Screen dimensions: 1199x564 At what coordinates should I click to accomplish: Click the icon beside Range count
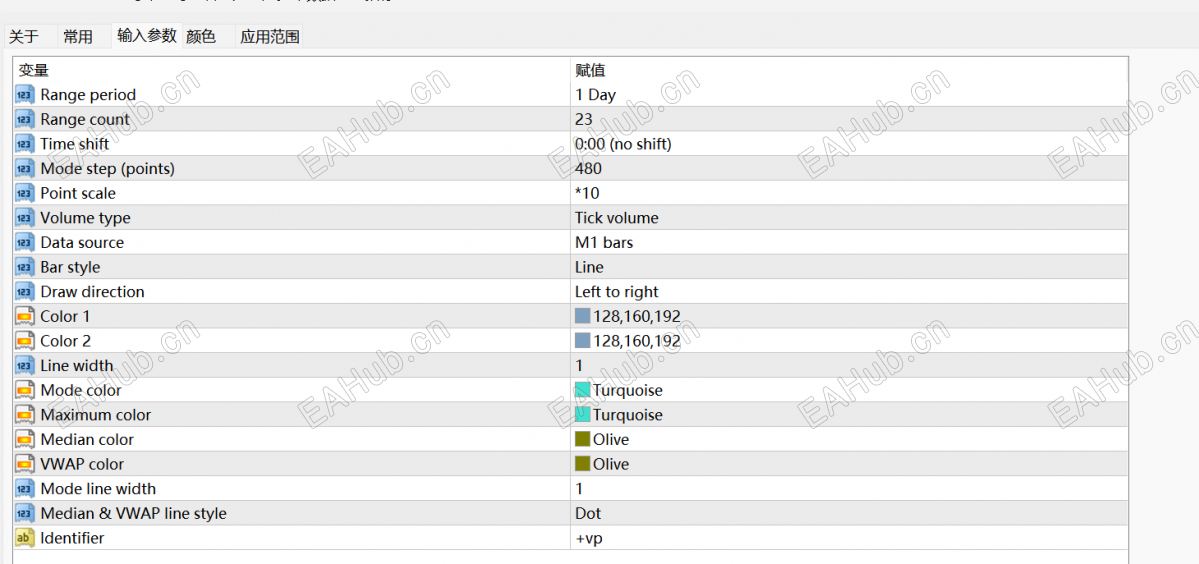tap(25, 119)
